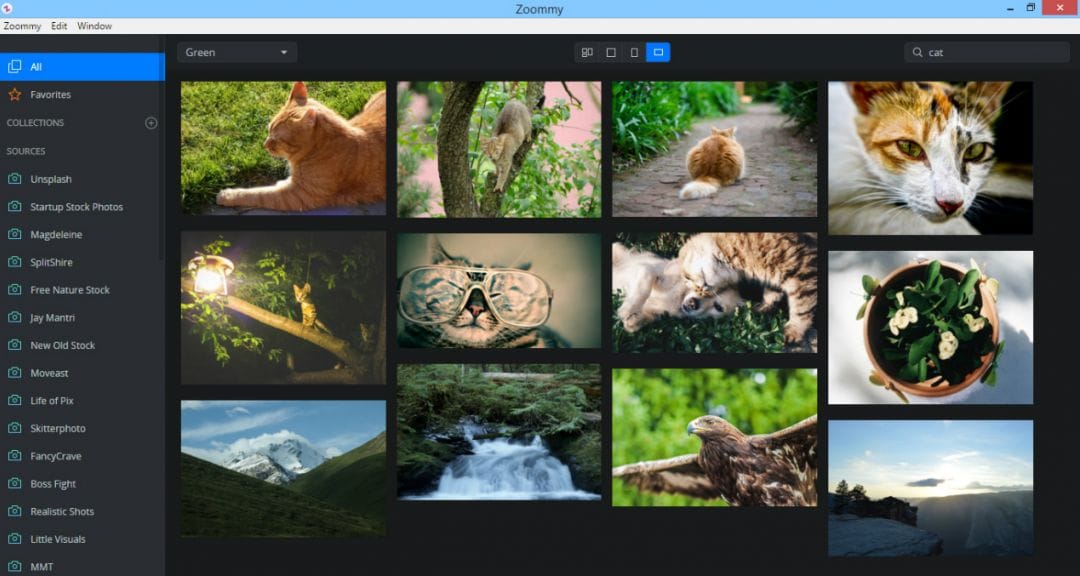Viewport: 1080px width, 576px height.
Task: Open the cat climbing tree photo
Action: [x=499, y=150]
